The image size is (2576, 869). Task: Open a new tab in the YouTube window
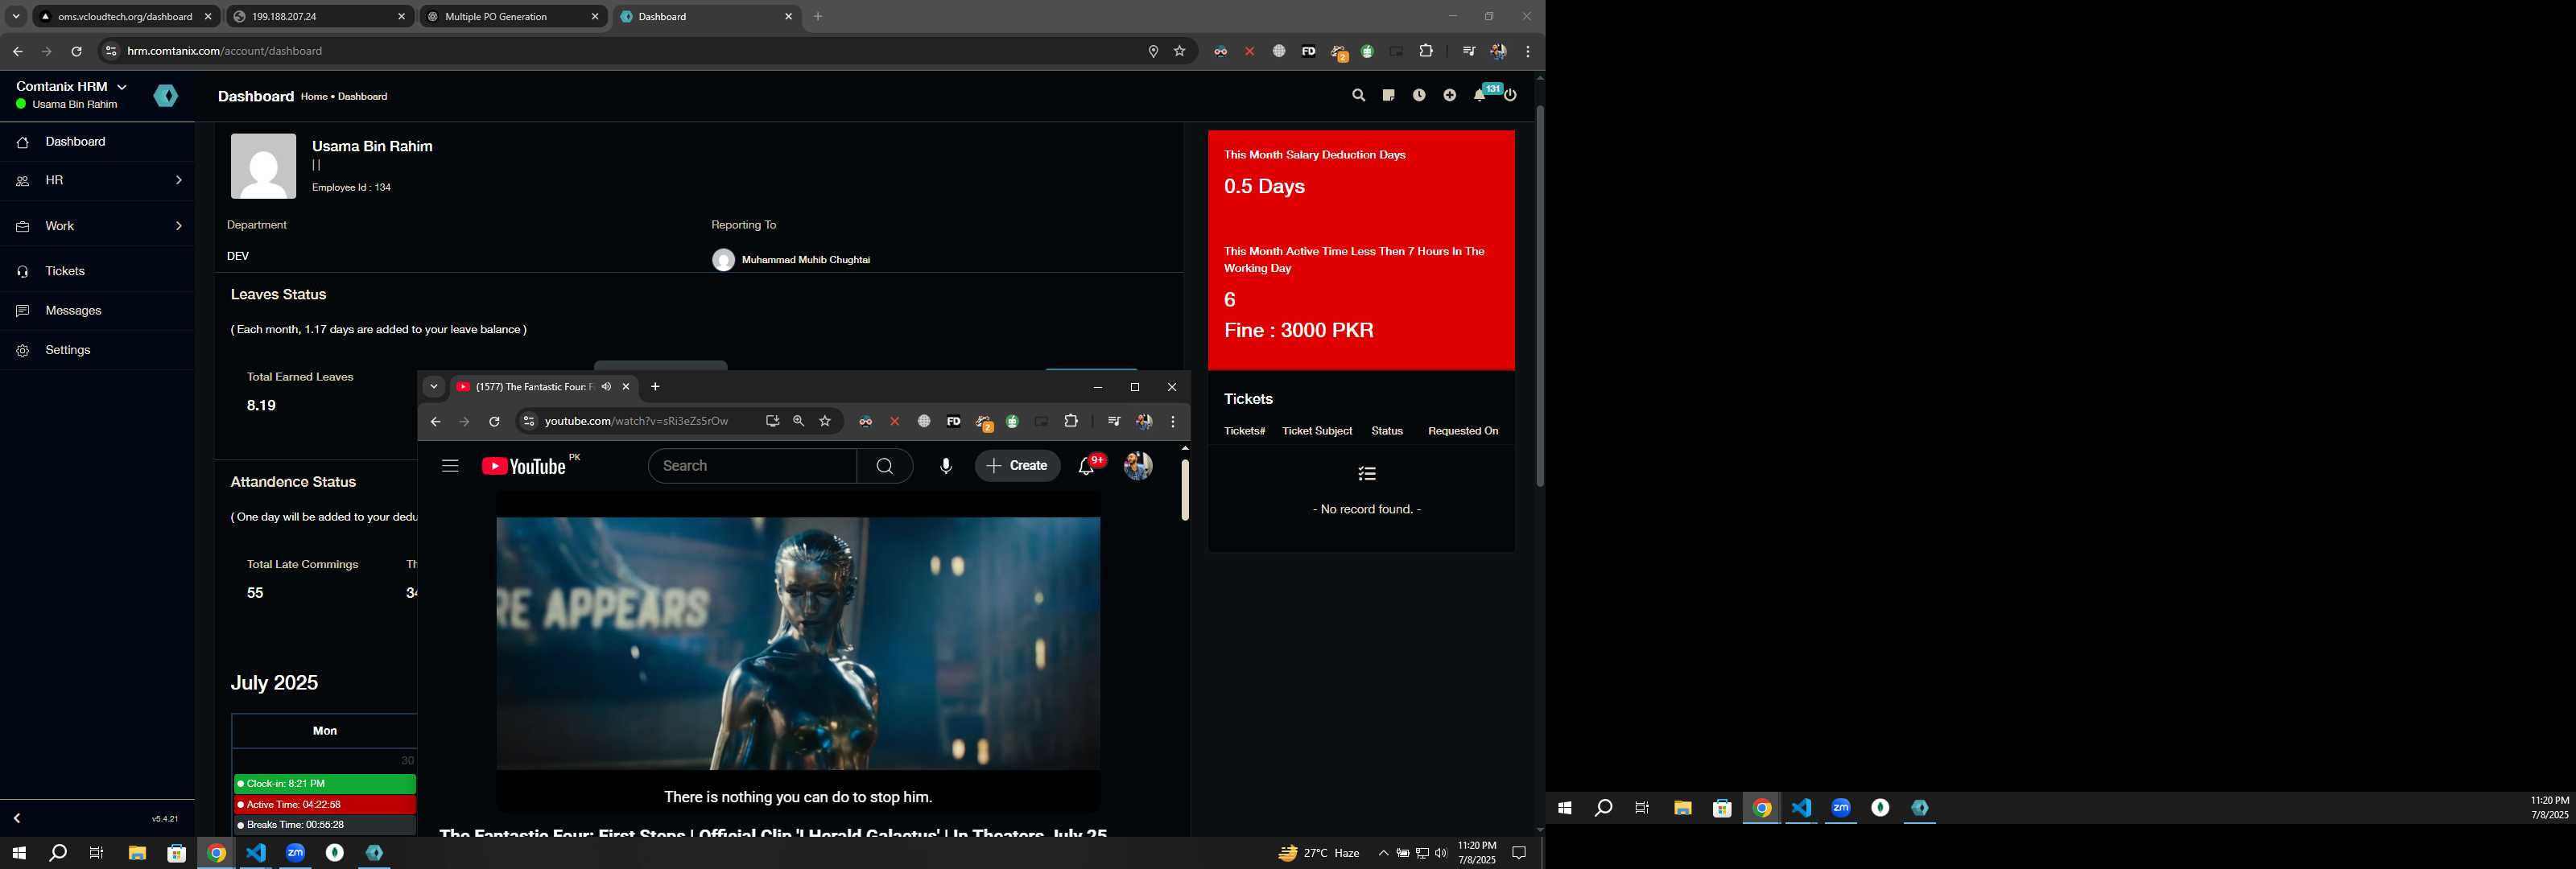655,387
